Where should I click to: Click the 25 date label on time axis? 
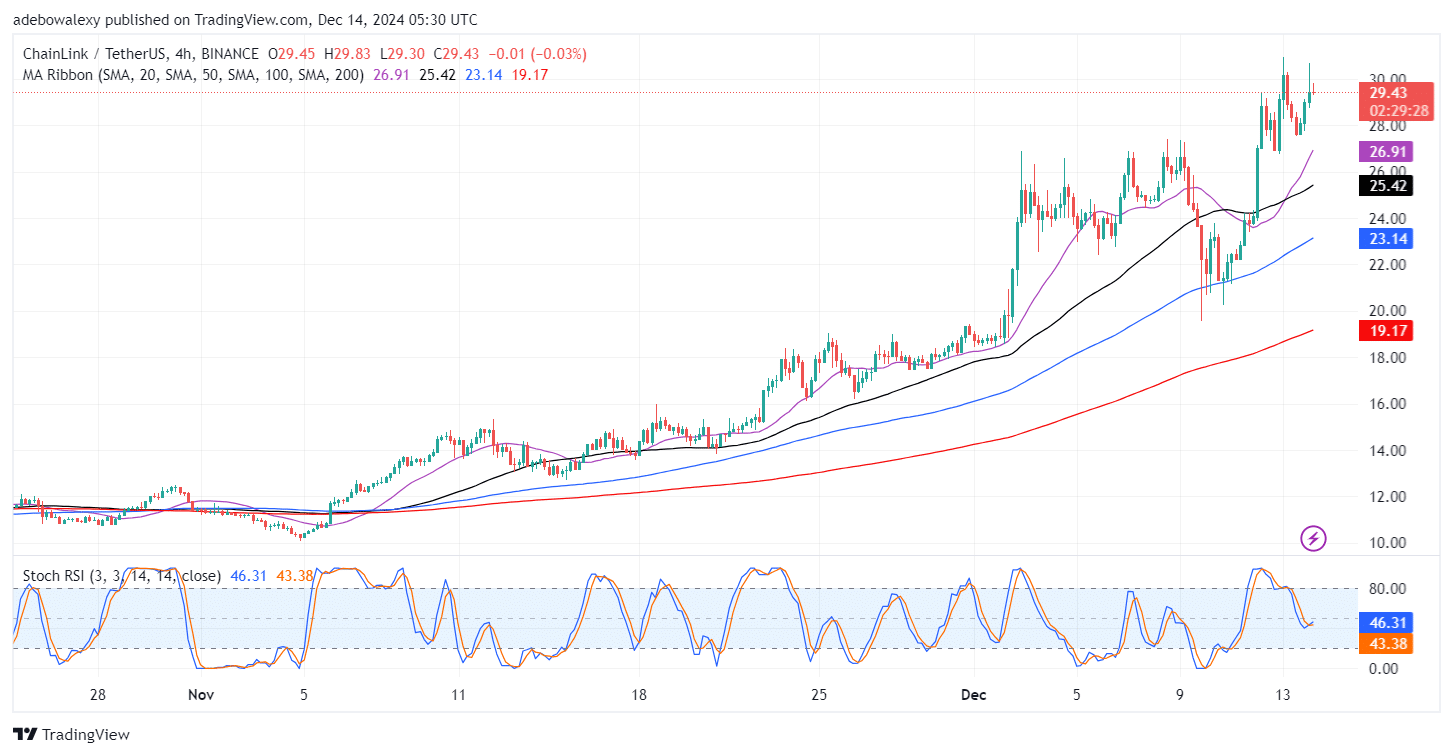(818, 695)
